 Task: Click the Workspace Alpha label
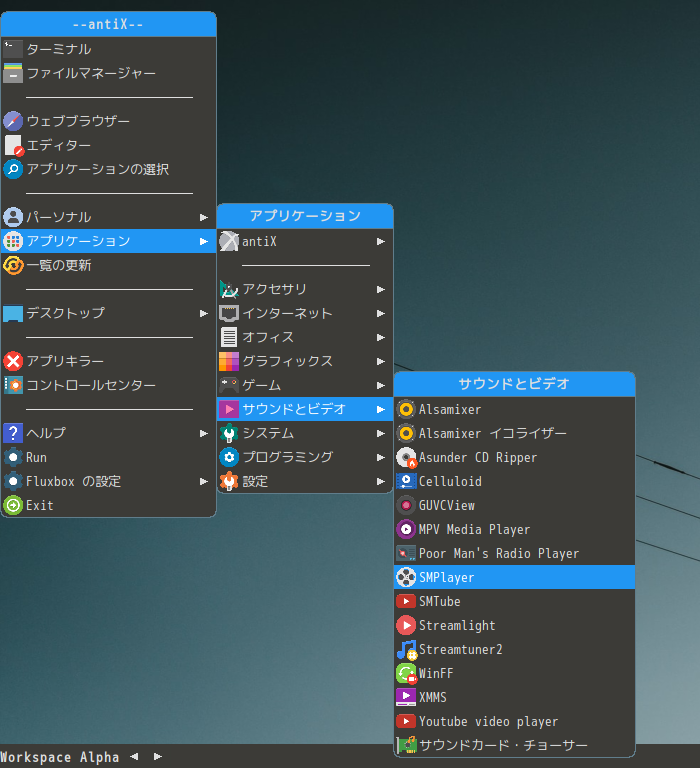59,757
